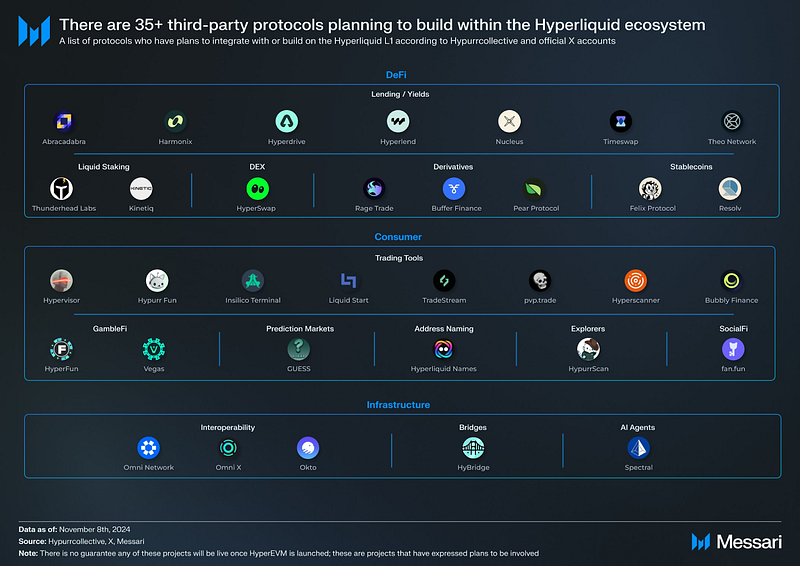This screenshot has height=566, width=800.
Task: Select the purple fan.fun icon
Action: (x=733, y=349)
